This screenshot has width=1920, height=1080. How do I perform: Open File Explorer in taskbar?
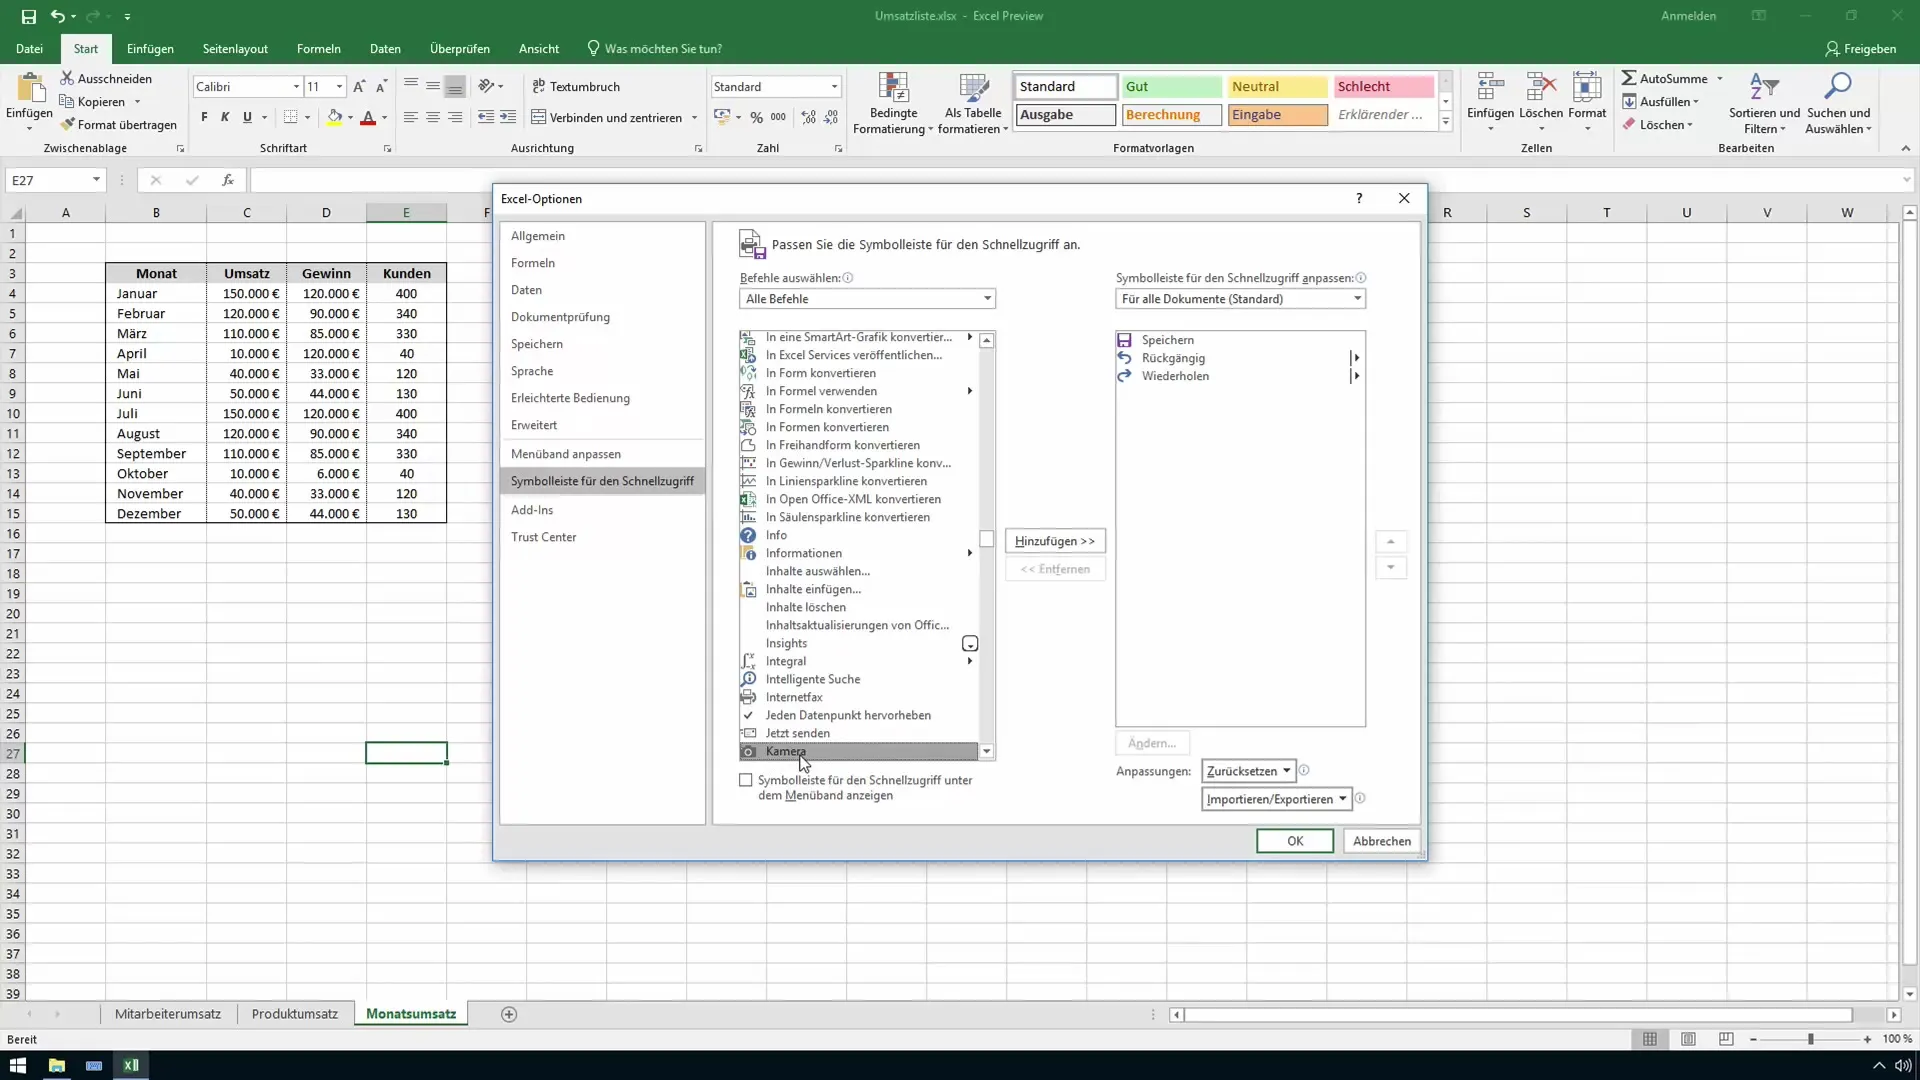tap(56, 1065)
